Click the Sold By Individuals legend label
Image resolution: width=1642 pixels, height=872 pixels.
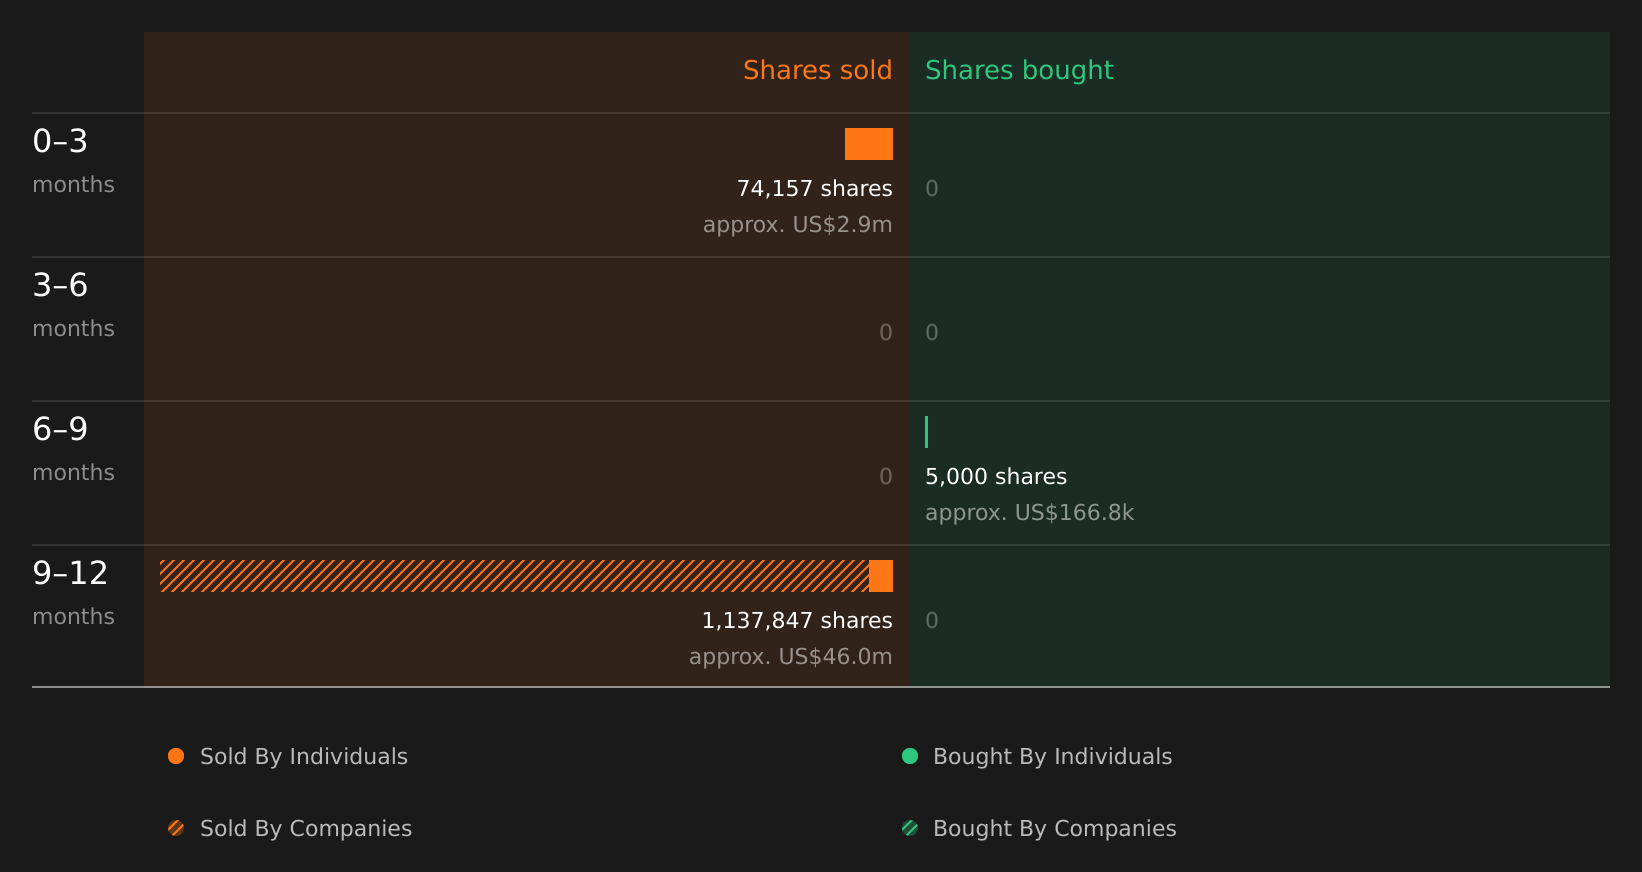[x=304, y=757]
